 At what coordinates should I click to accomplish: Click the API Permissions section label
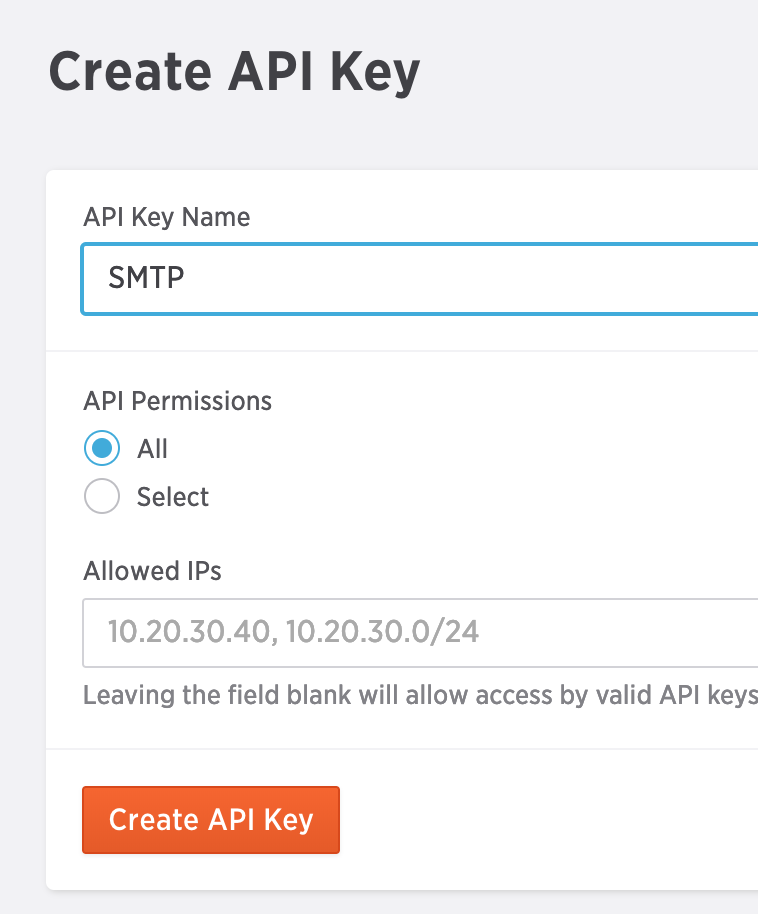click(177, 401)
